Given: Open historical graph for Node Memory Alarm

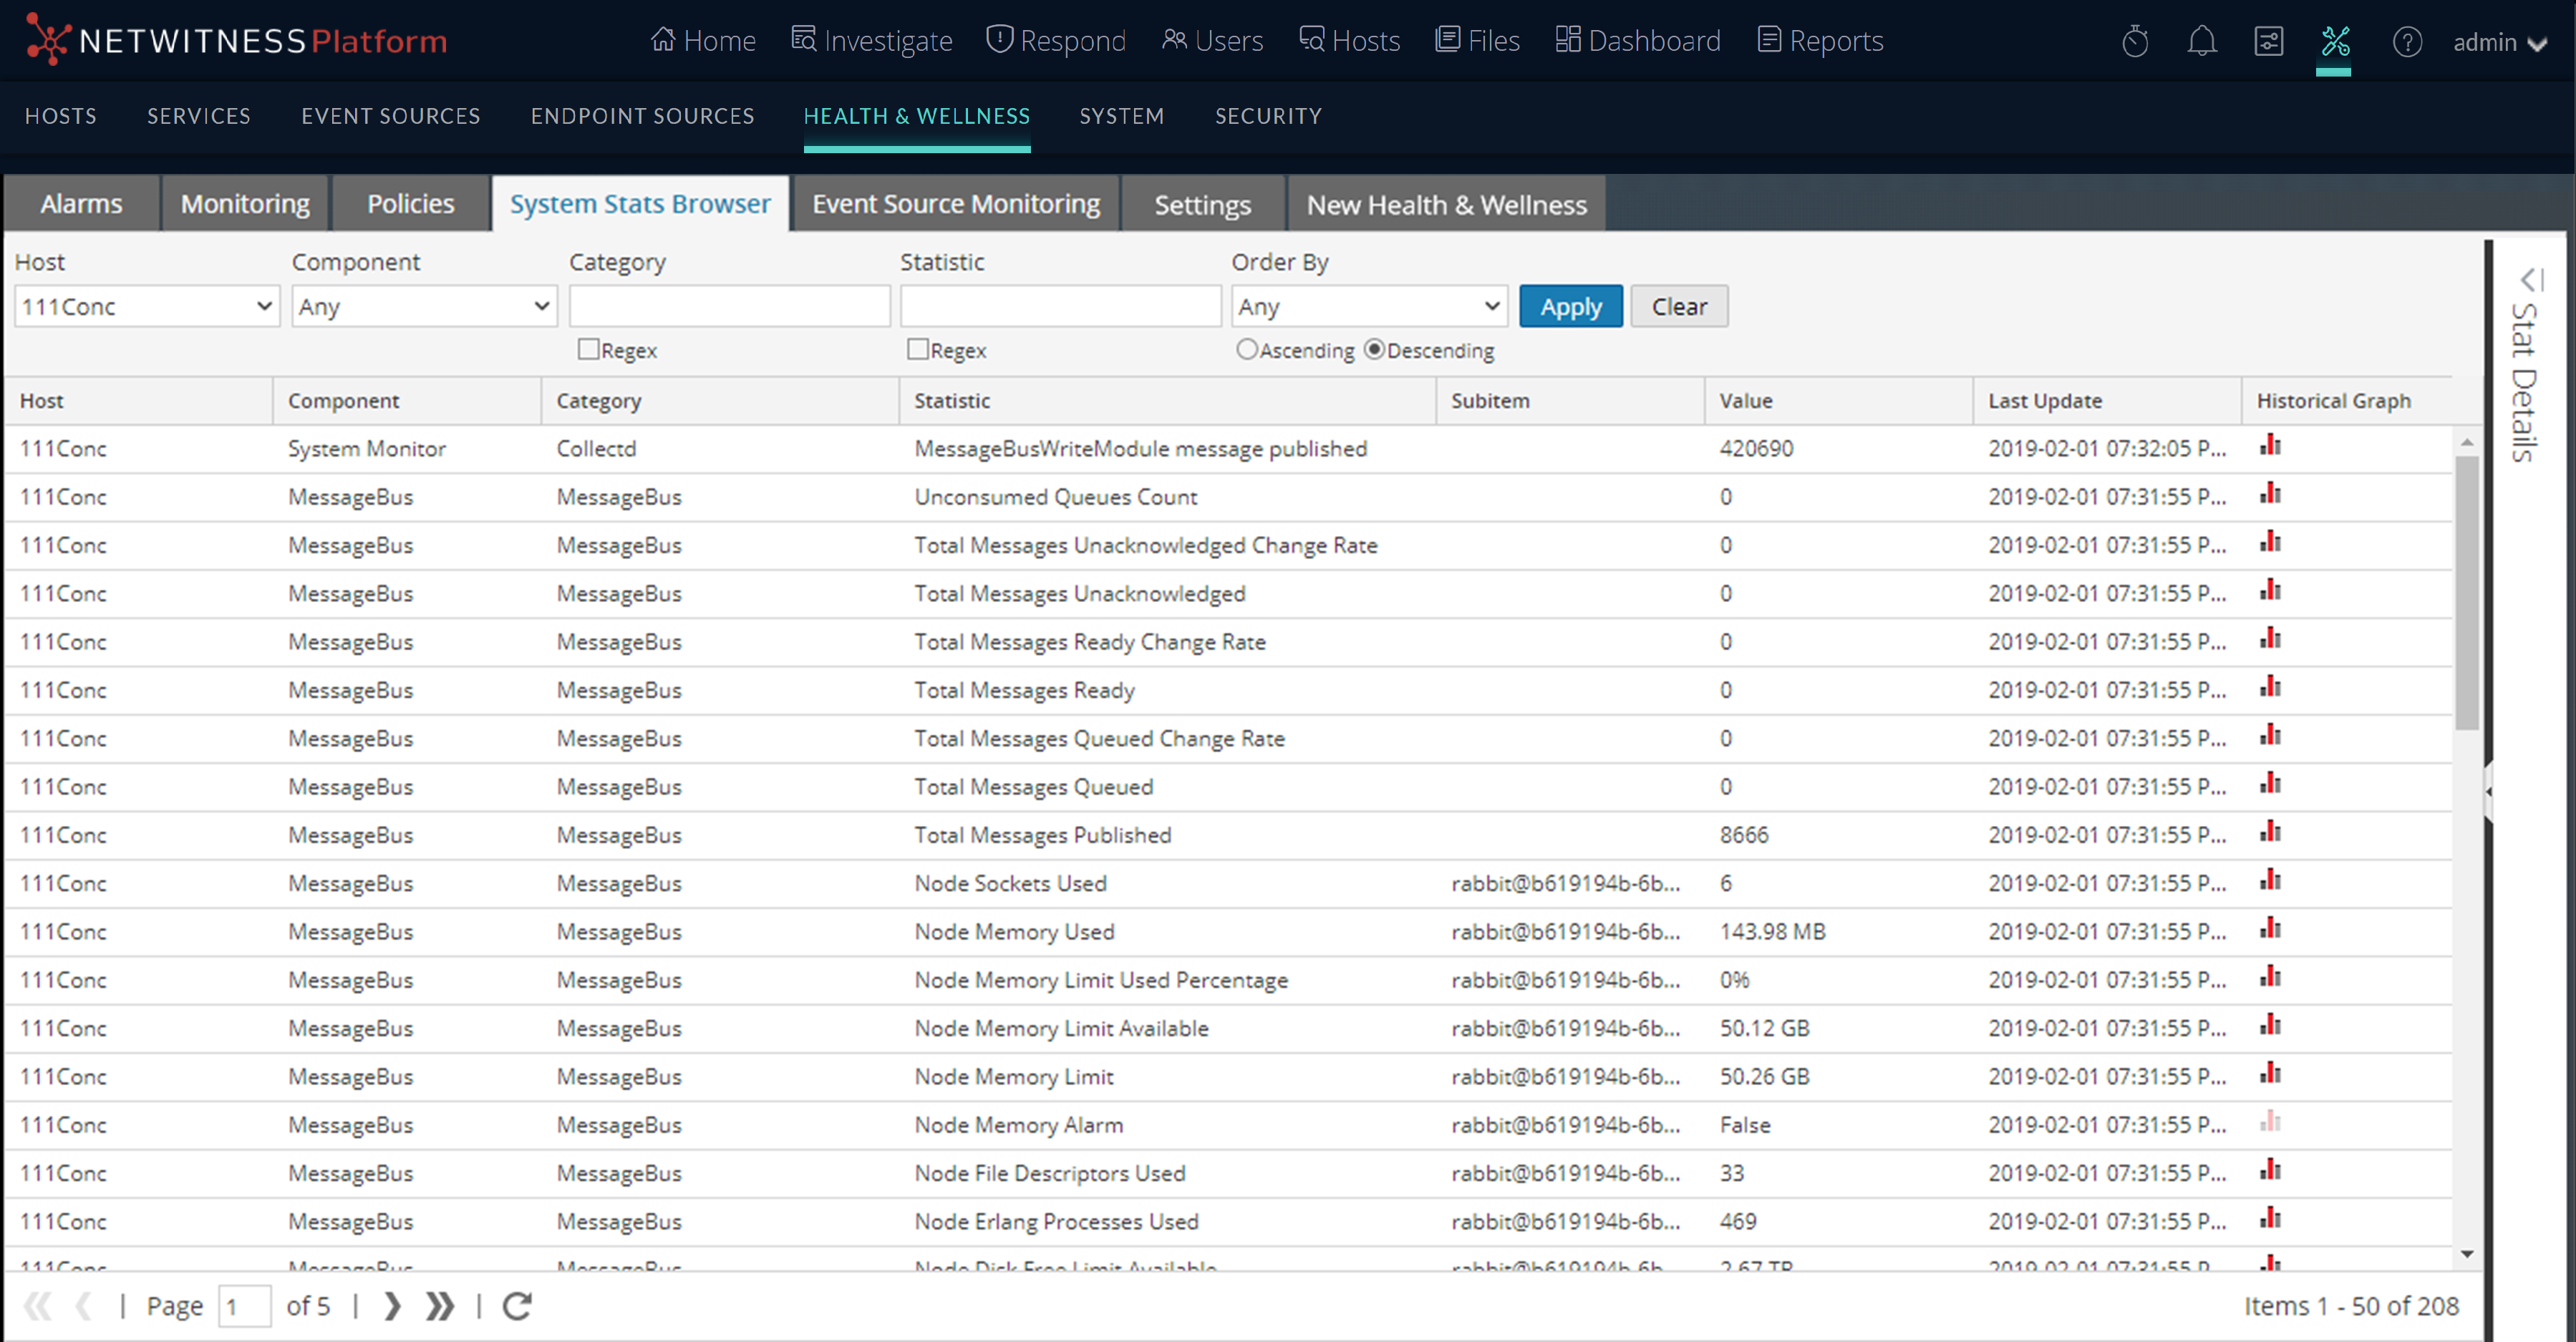Looking at the screenshot, I should pyautogui.click(x=2270, y=1122).
